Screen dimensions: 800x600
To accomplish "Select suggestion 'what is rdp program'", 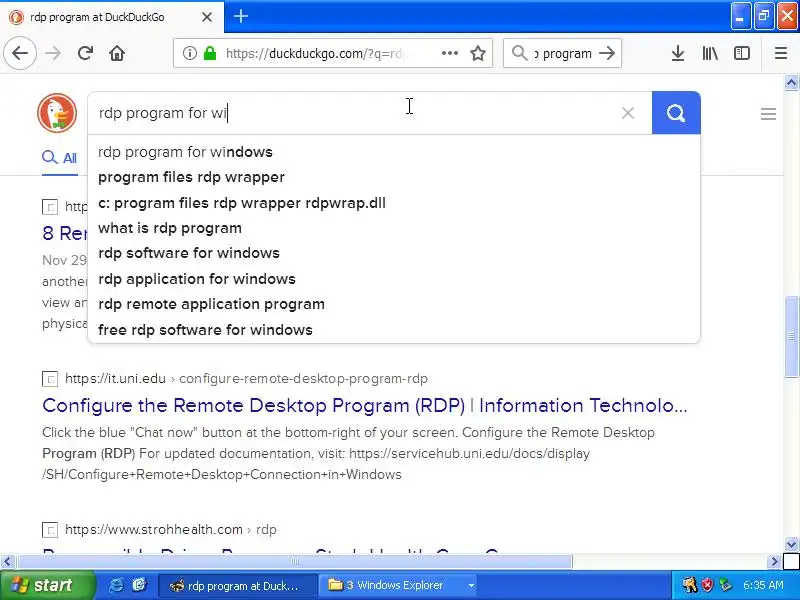I will [394, 228].
